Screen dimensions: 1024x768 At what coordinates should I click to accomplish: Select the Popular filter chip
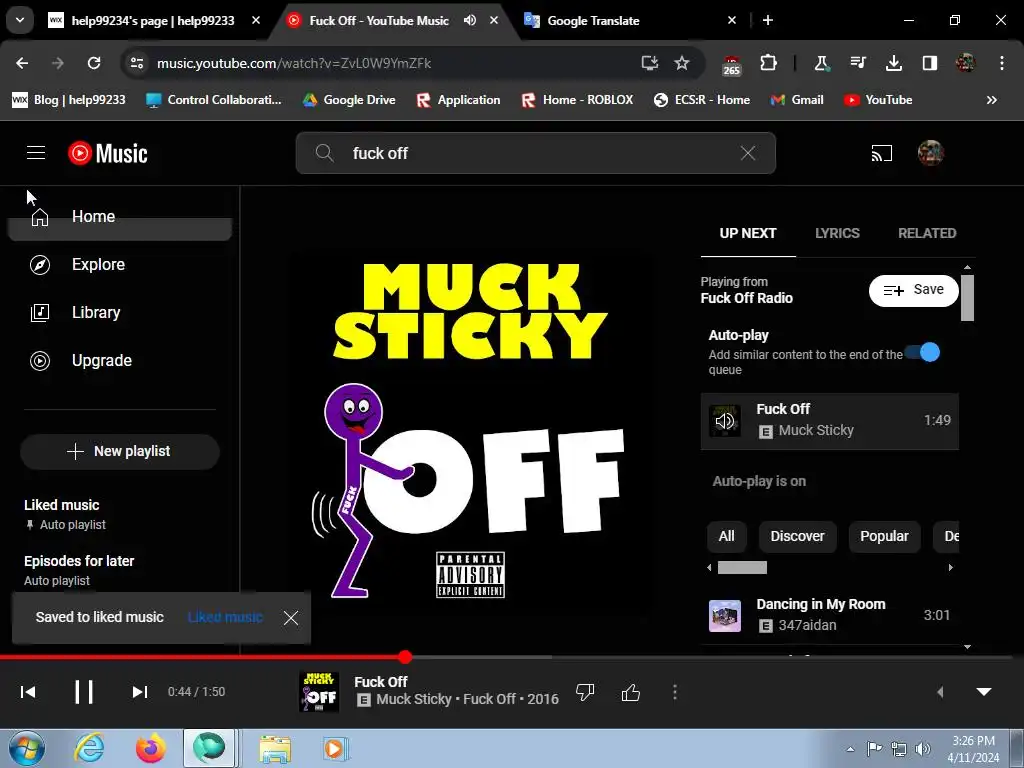884,536
